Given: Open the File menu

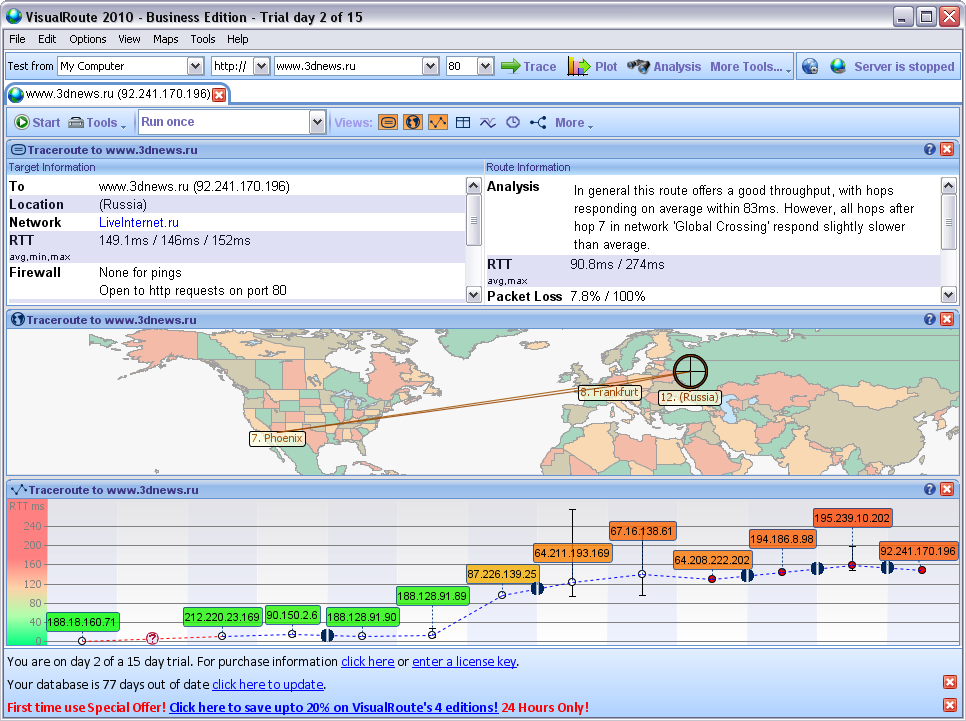Looking at the screenshot, I should point(17,39).
